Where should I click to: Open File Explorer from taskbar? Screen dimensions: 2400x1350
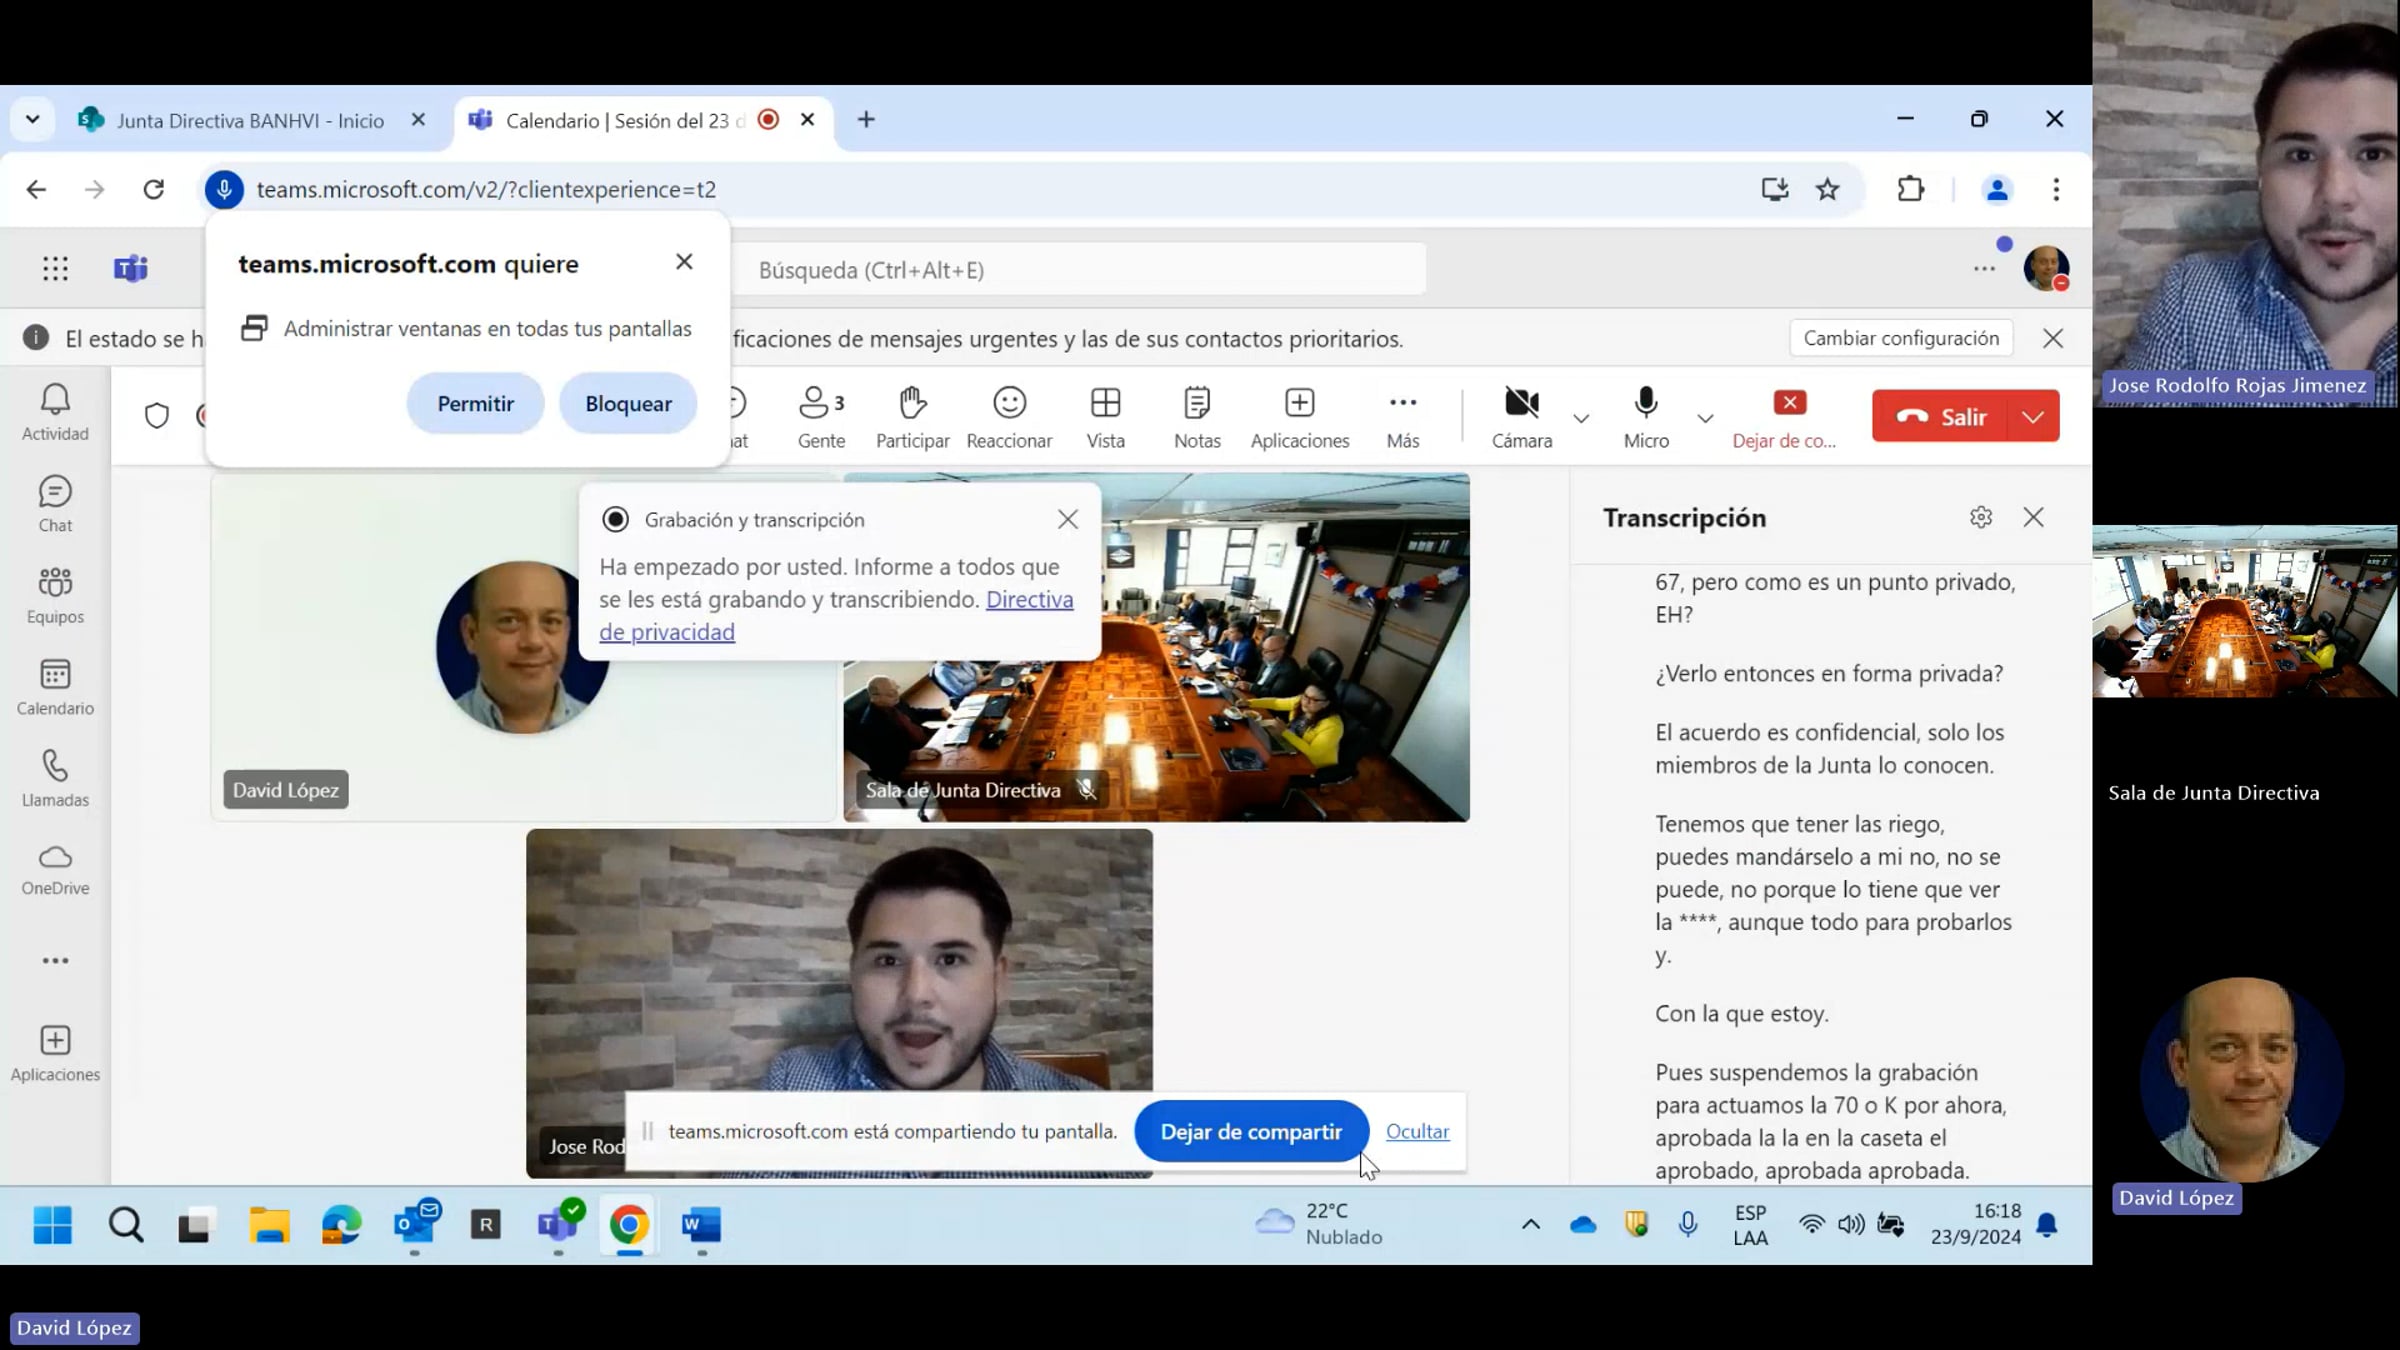tap(269, 1224)
